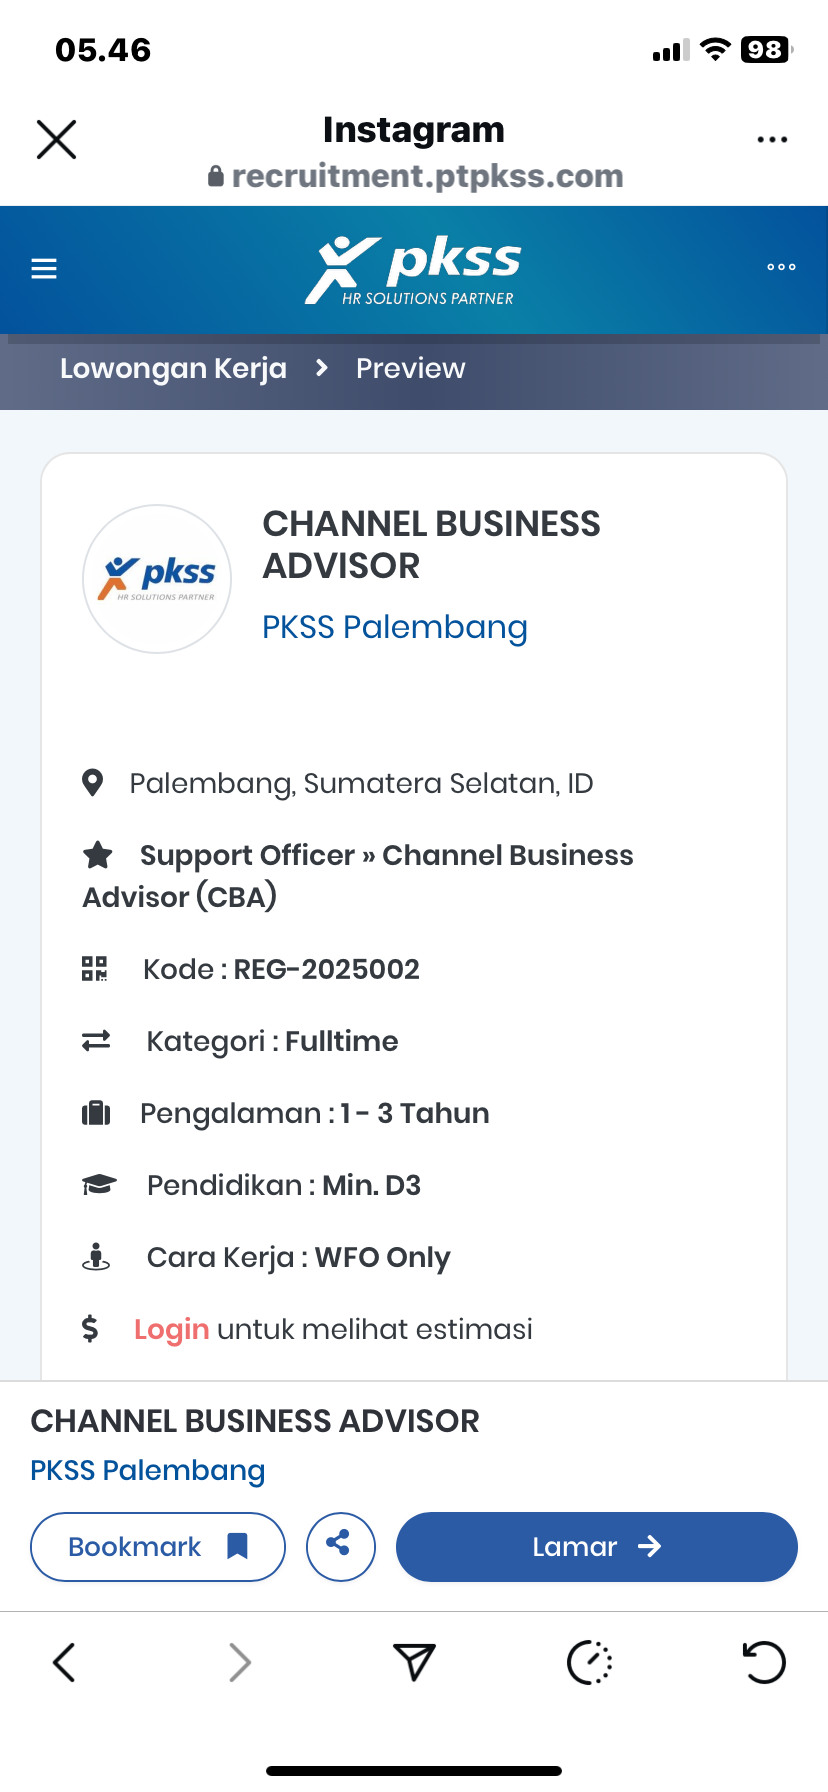The height and width of the screenshot is (1792, 828).
Task: Tap the pkss header logo
Action: coord(414,269)
